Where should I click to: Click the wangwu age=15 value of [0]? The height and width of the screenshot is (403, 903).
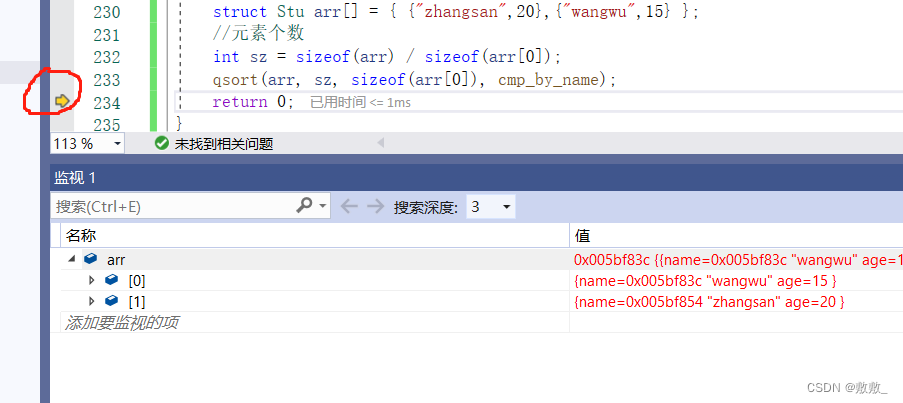pyautogui.click(x=705, y=281)
